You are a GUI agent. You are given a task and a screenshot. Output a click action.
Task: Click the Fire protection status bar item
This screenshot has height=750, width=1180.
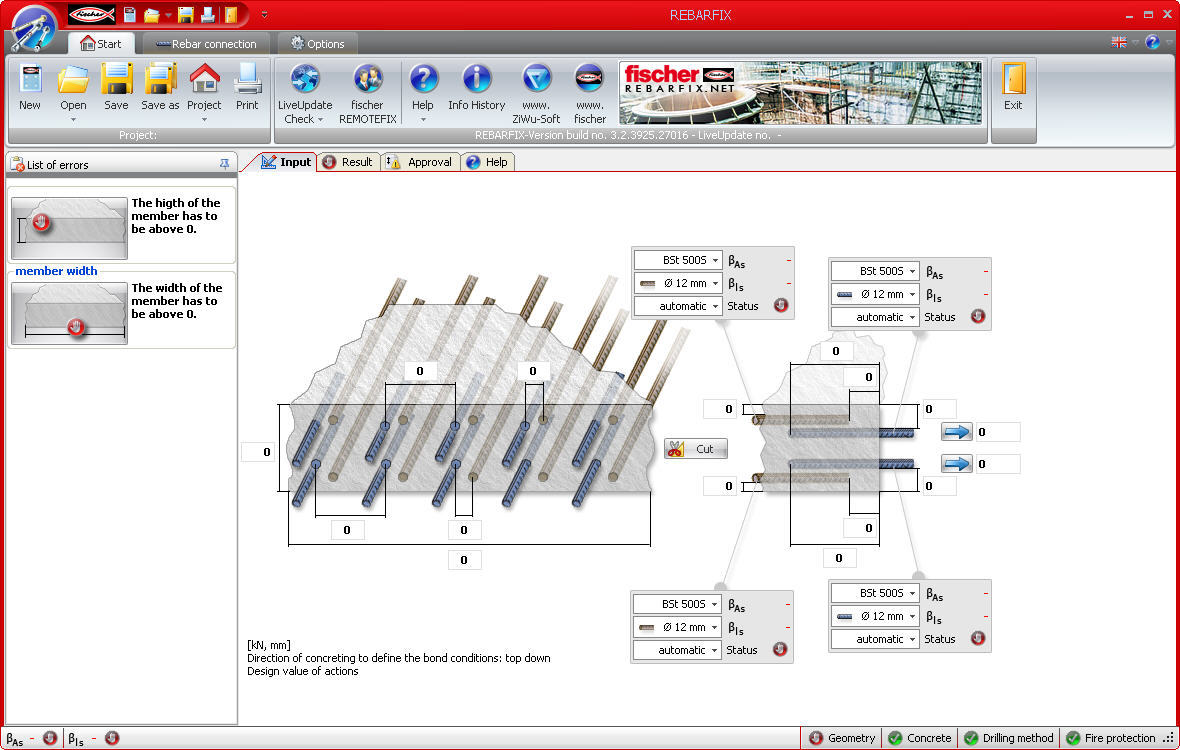1112,738
